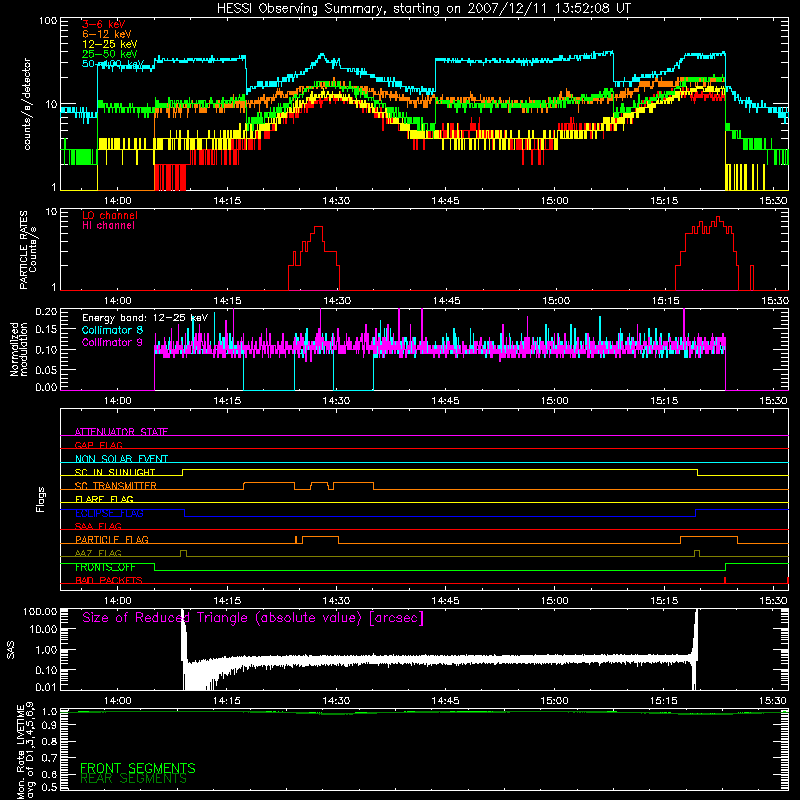Click the 100.00 value on SAS axis
Screen dimensions: 800x800
[x=40, y=612]
